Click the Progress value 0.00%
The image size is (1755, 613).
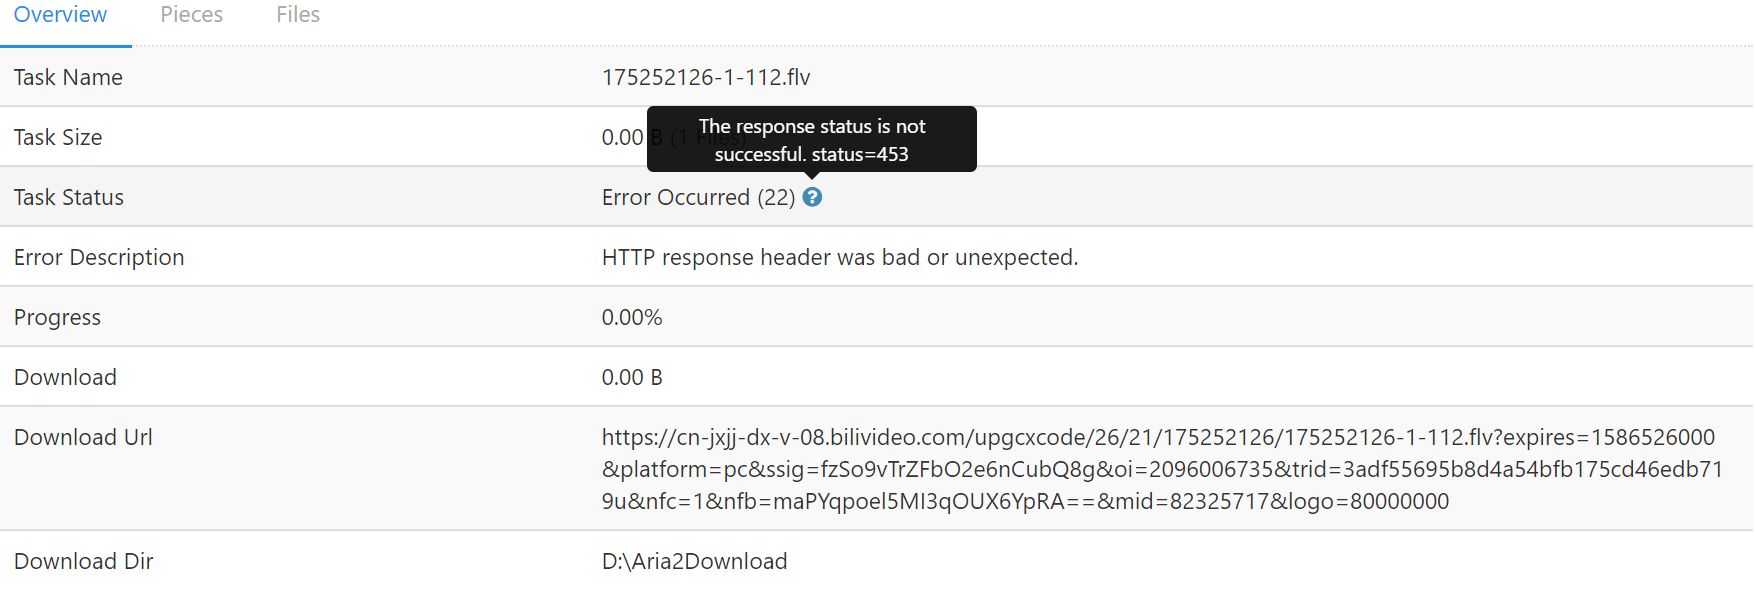click(x=632, y=317)
